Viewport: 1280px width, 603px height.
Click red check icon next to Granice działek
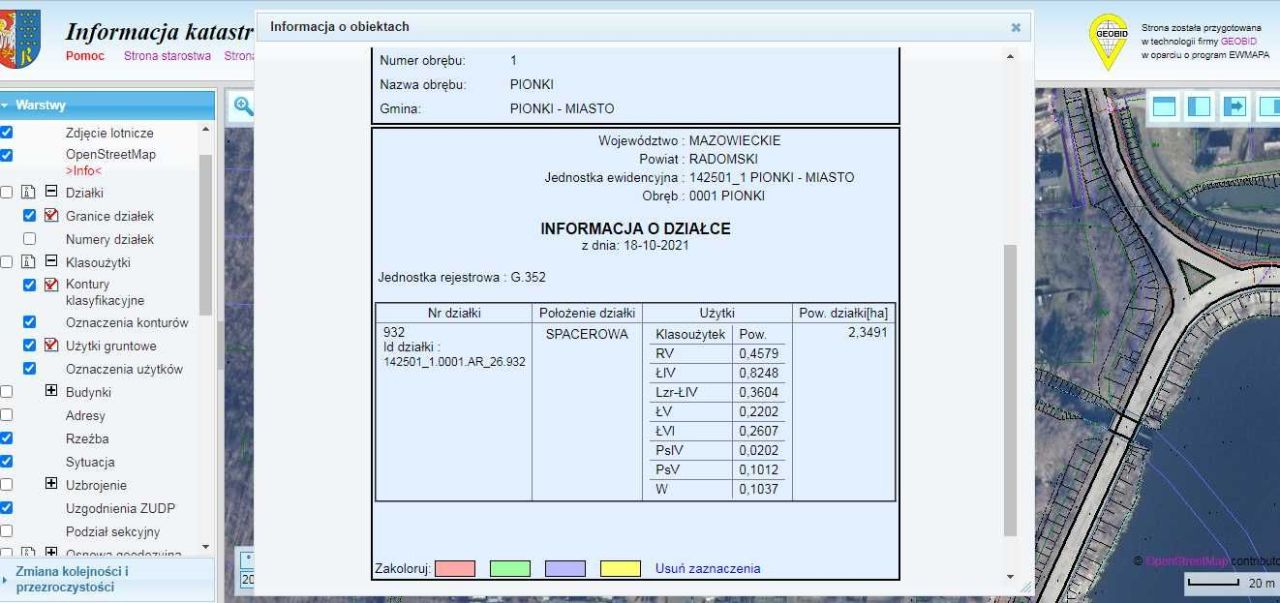click(x=52, y=216)
